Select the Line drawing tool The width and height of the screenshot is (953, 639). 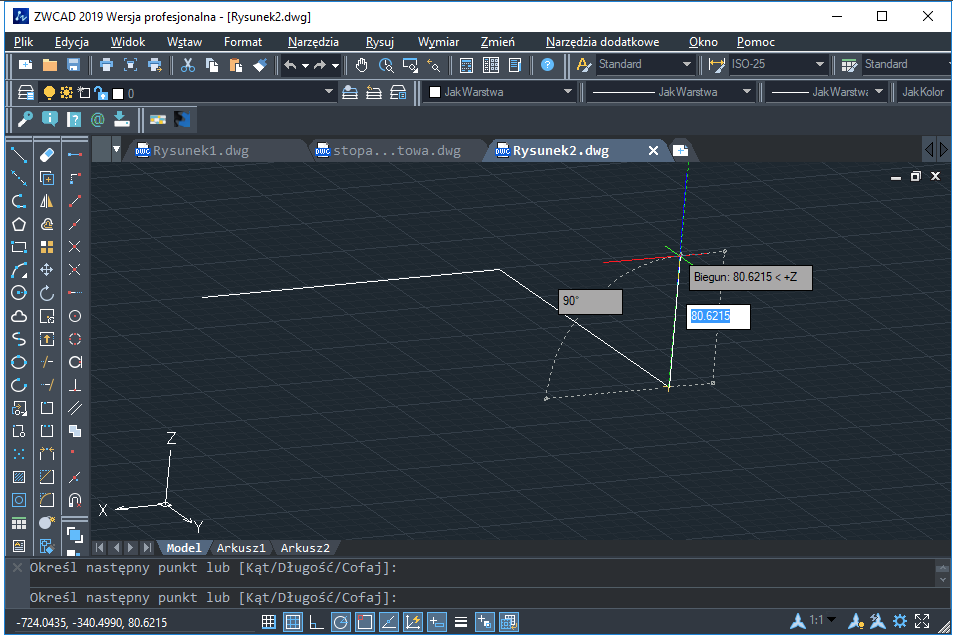[18, 155]
